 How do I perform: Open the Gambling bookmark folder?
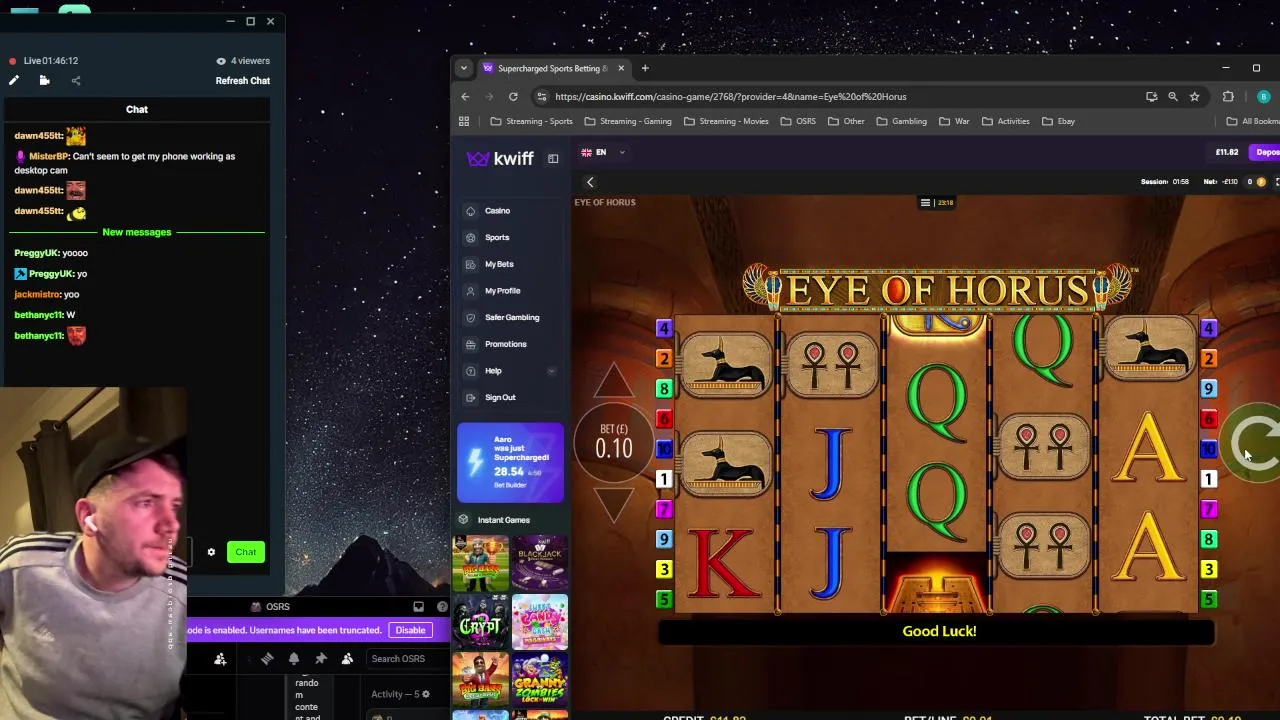(901, 122)
